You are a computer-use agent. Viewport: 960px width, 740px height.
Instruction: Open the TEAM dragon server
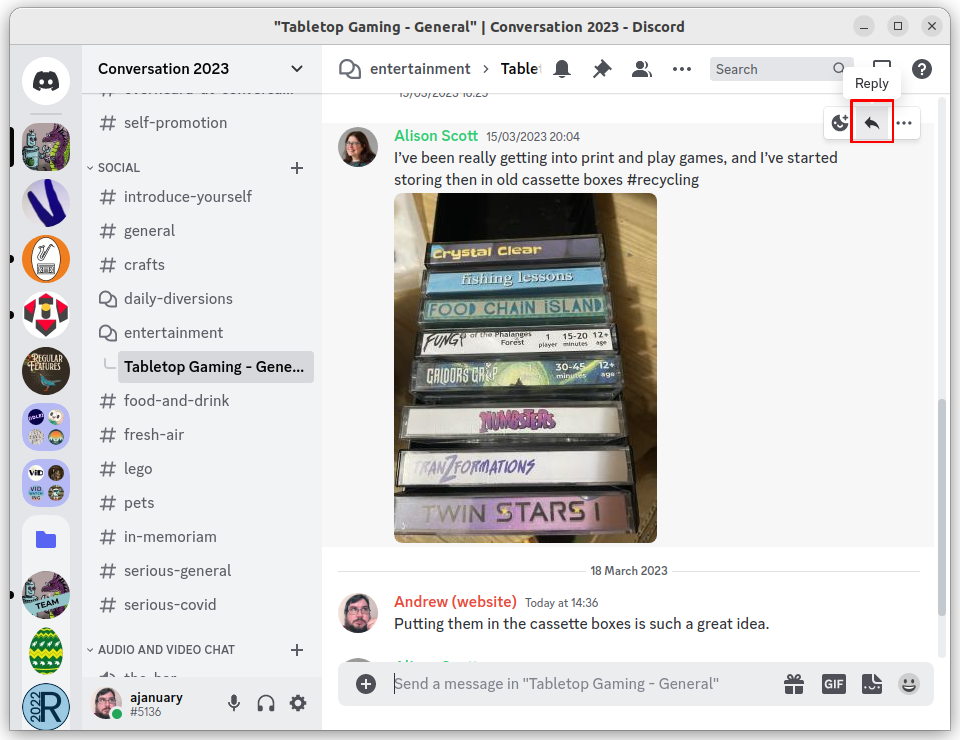pos(46,595)
